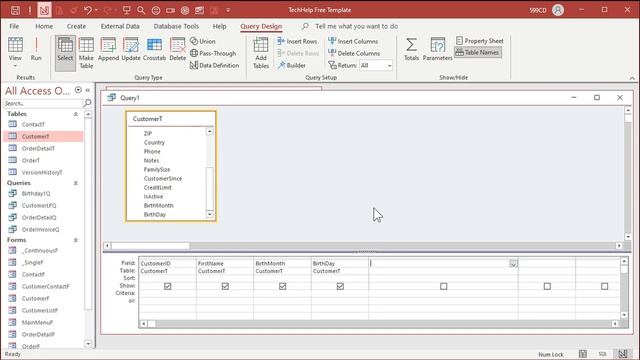
Task: Switch to SQL view from status bar
Action: click(603, 354)
